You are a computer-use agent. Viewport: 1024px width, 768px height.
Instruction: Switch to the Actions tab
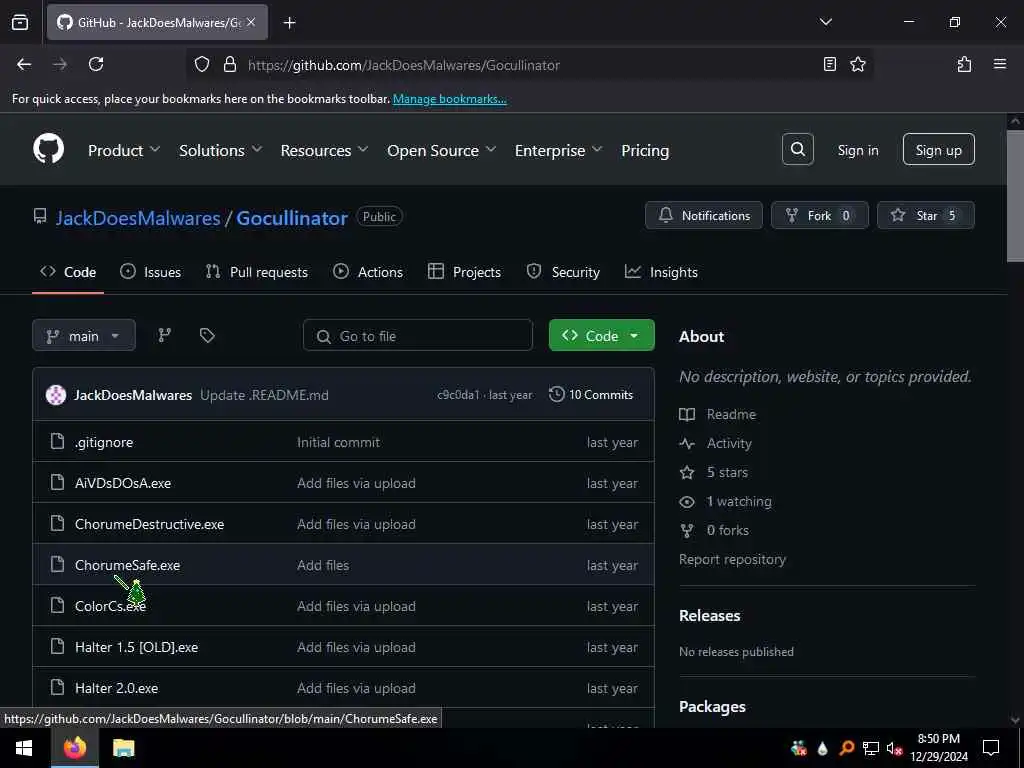[368, 272]
